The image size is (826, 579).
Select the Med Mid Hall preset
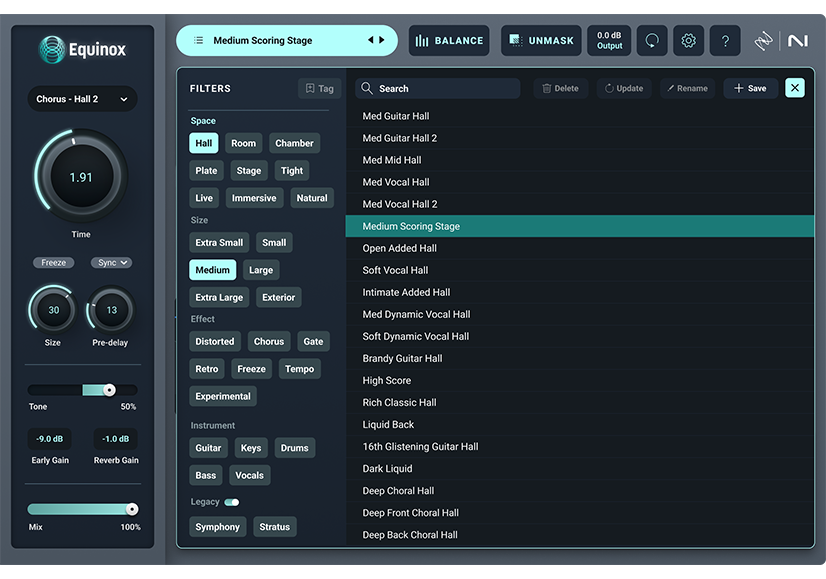click(579, 160)
